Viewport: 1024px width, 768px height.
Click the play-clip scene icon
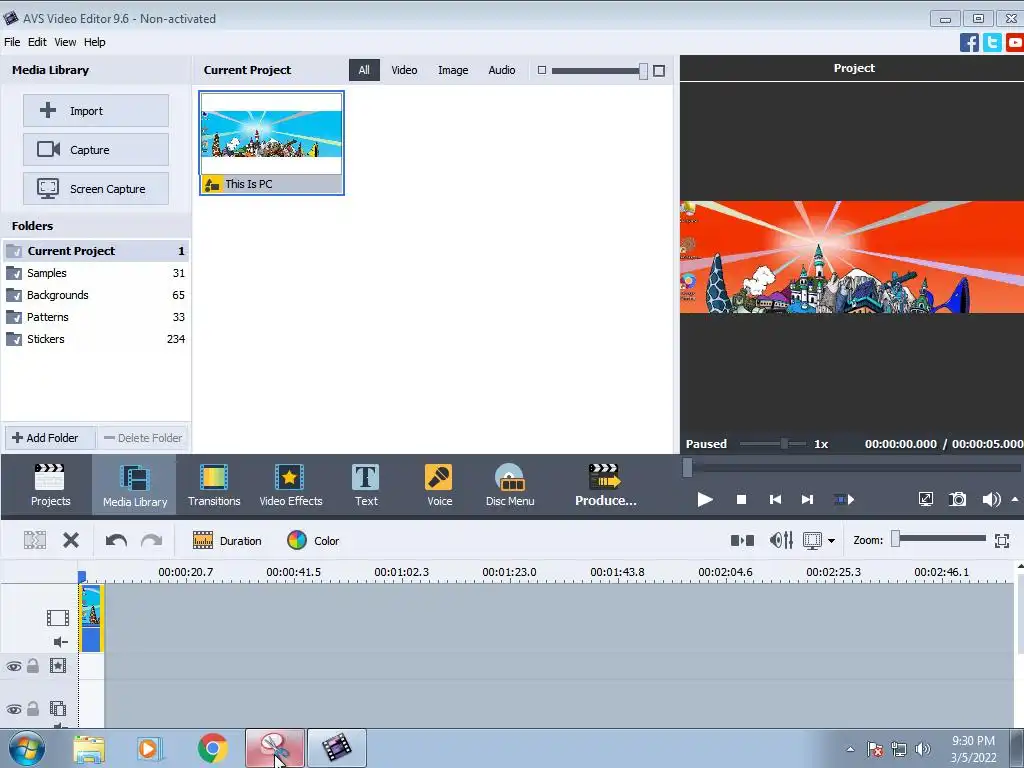click(844, 500)
